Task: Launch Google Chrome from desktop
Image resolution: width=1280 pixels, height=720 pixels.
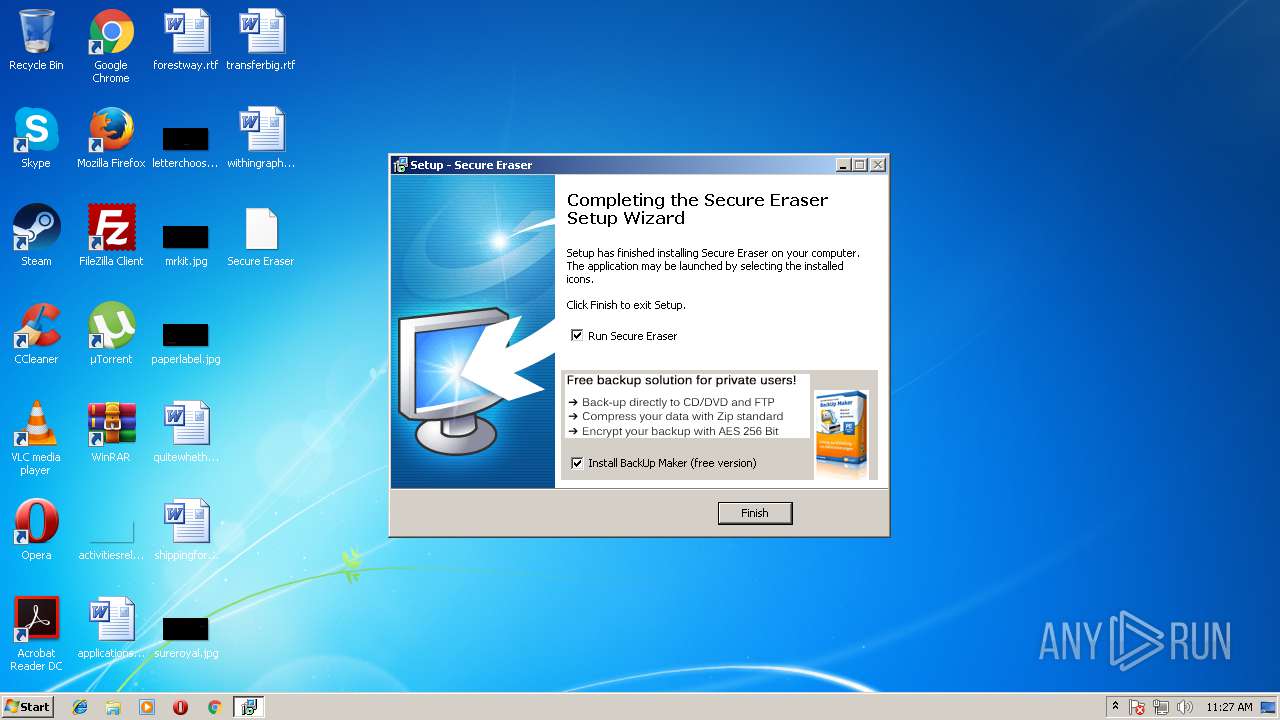Action: (x=111, y=45)
